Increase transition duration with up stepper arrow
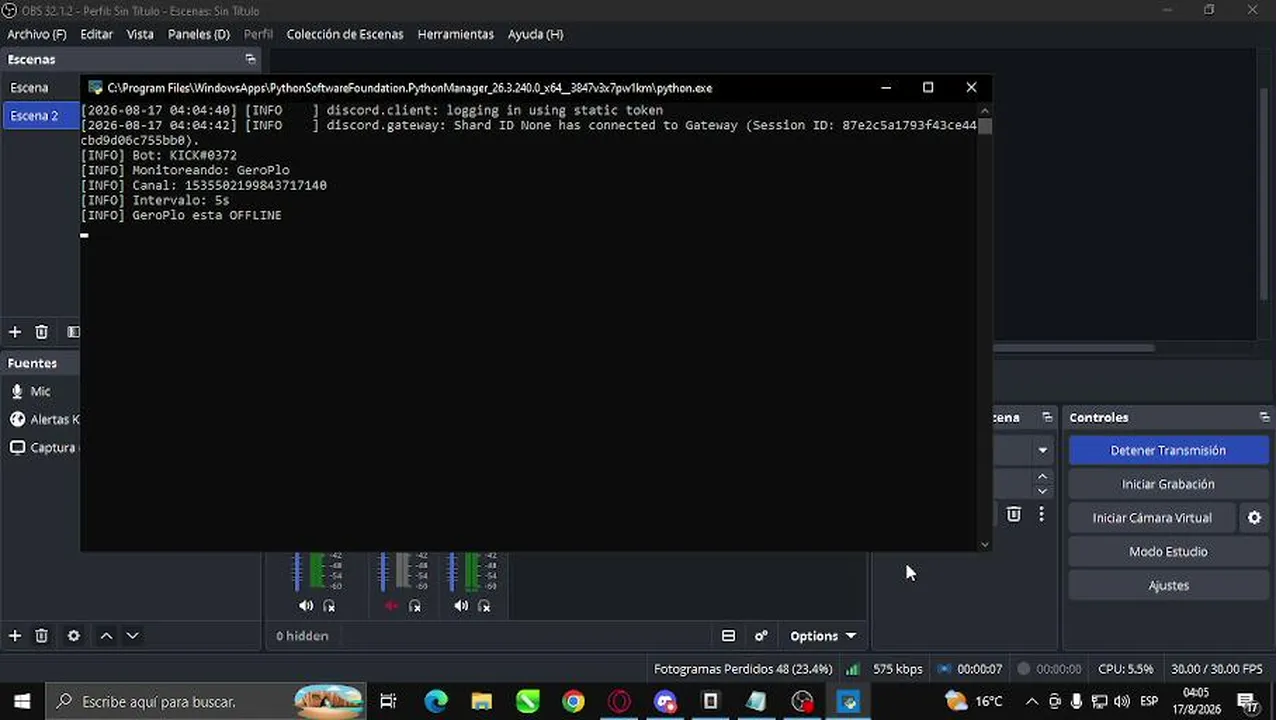This screenshot has width=1276, height=720. (x=1042, y=477)
